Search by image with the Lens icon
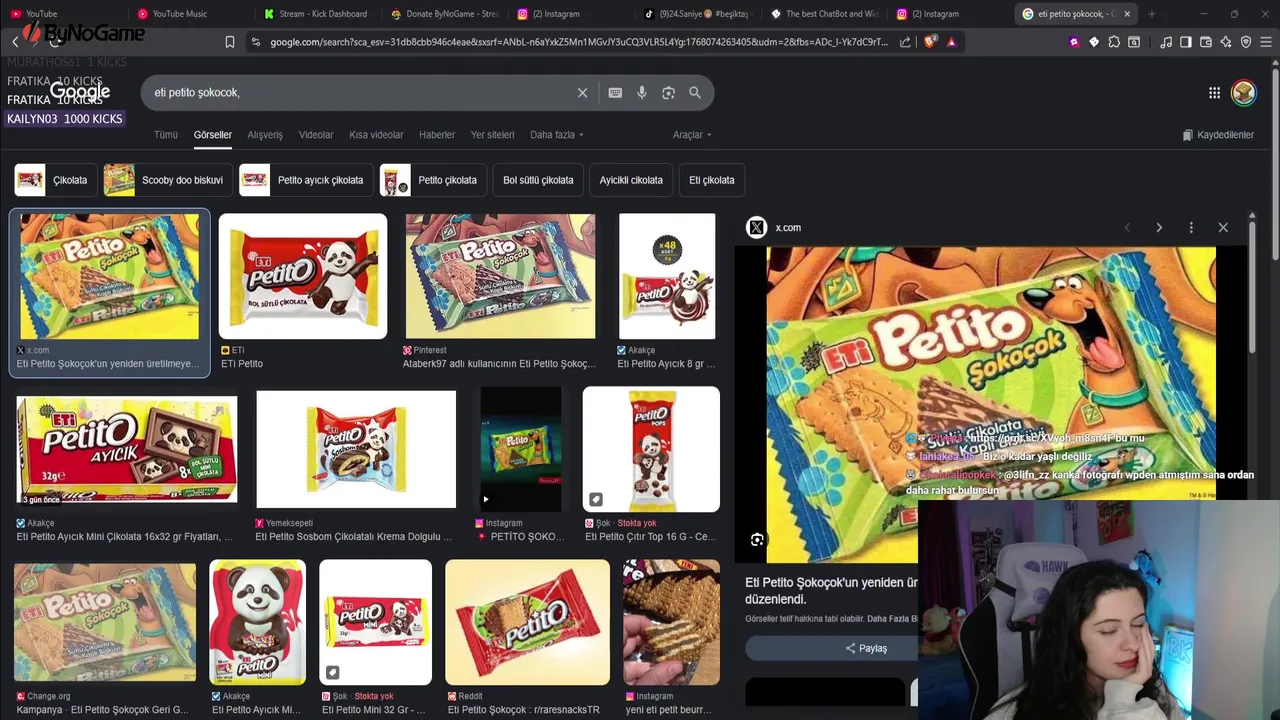Viewport: 1280px width, 720px height. [668, 93]
